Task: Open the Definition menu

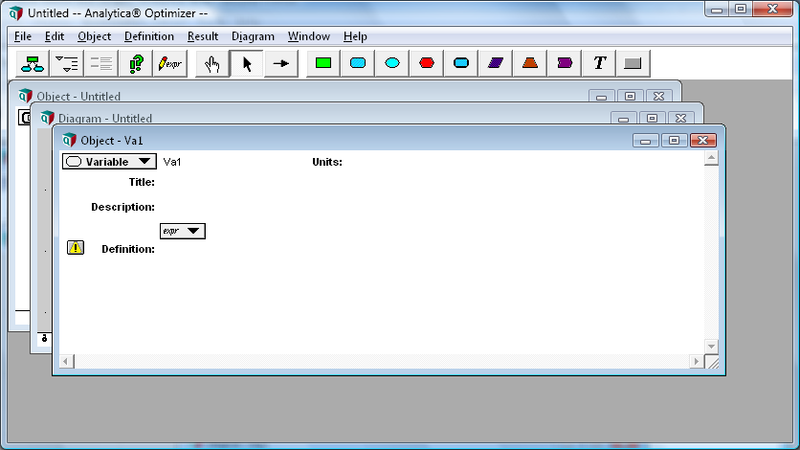Action: click(x=149, y=37)
